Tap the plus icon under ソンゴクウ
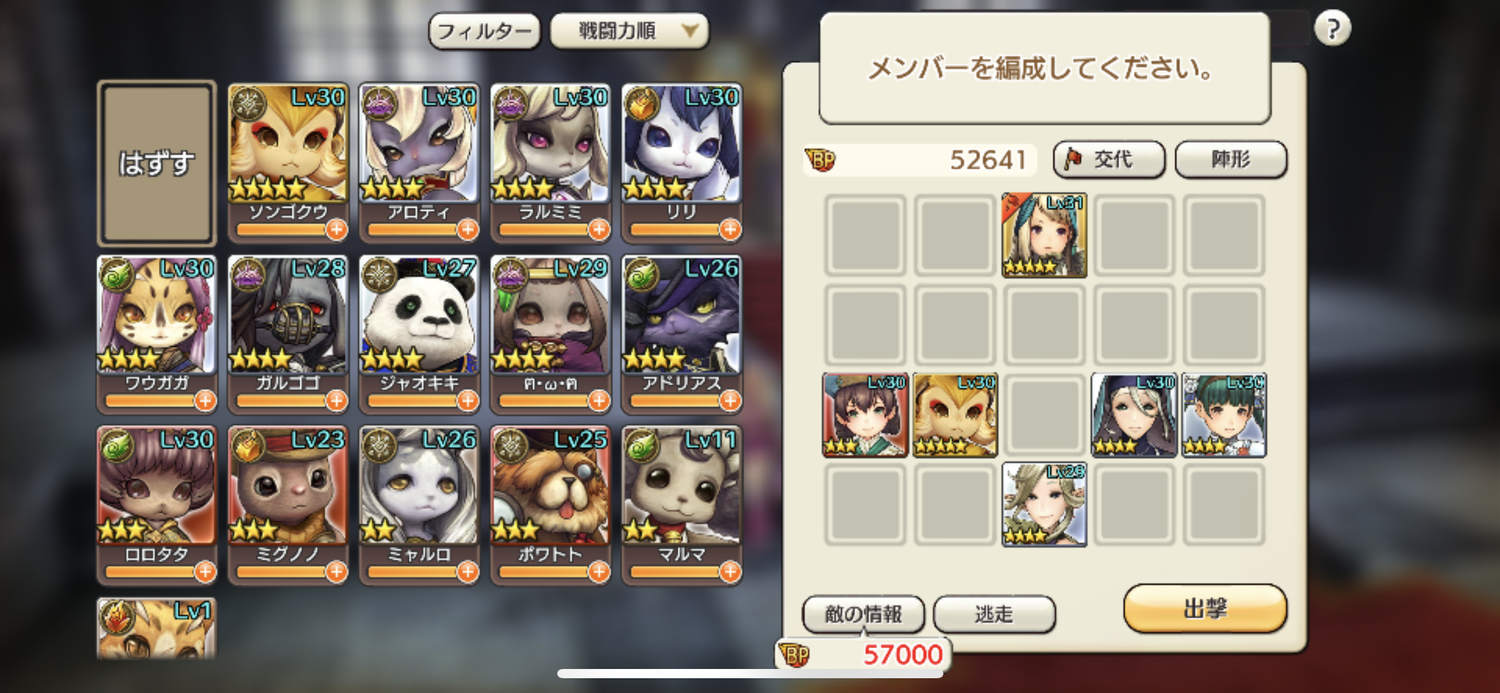This screenshot has width=1500, height=693. point(336,229)
